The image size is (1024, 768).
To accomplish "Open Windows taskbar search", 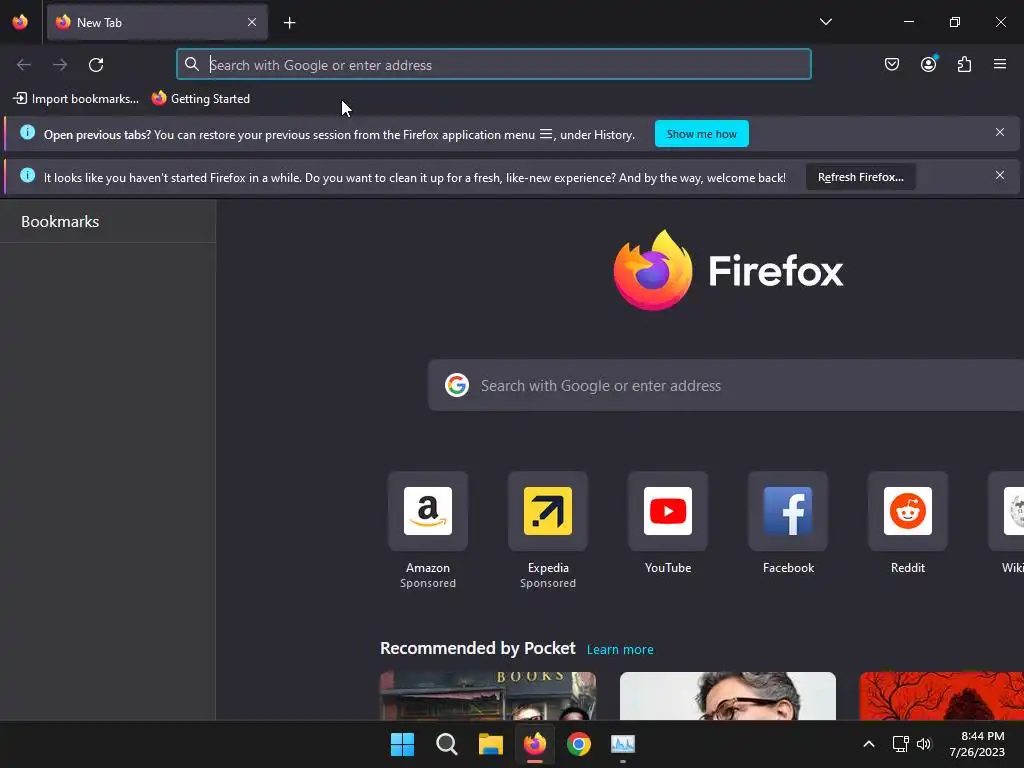I will (x=447, y=744).
